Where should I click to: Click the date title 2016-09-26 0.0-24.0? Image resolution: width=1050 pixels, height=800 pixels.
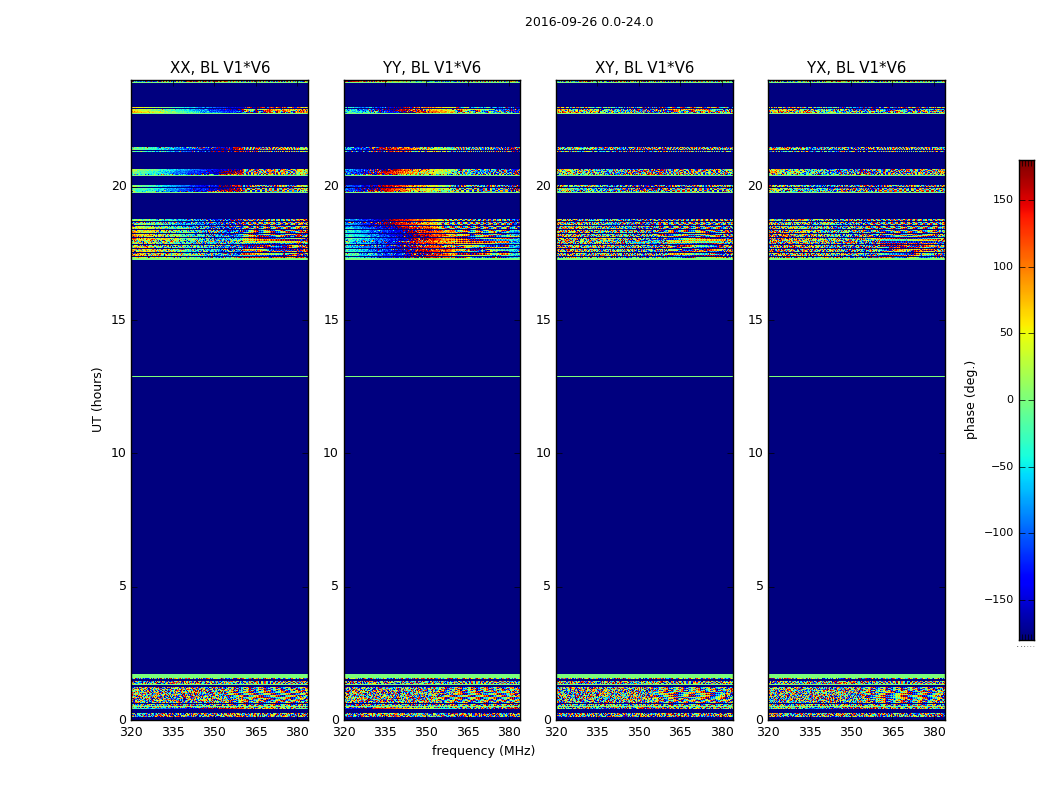(588, 22)
